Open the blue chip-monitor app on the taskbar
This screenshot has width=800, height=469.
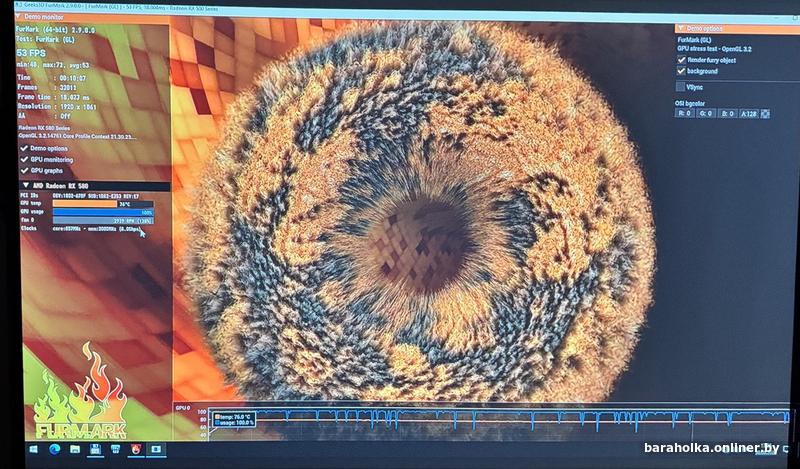pyautogui.click(x=115, y=450)
